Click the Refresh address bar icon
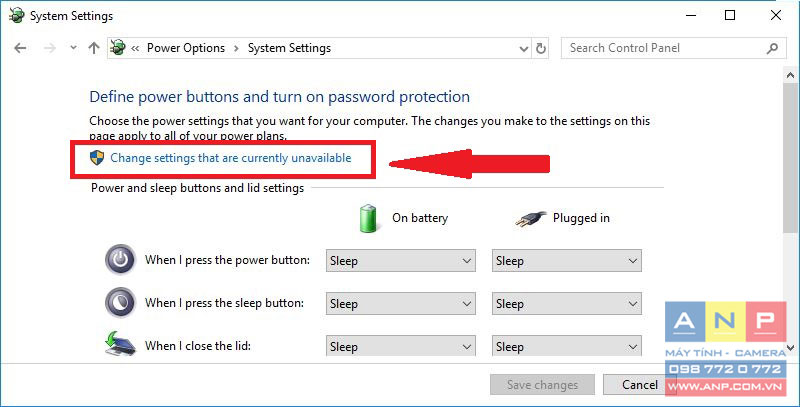Screen dimensions: 800x407 (540, 48)
